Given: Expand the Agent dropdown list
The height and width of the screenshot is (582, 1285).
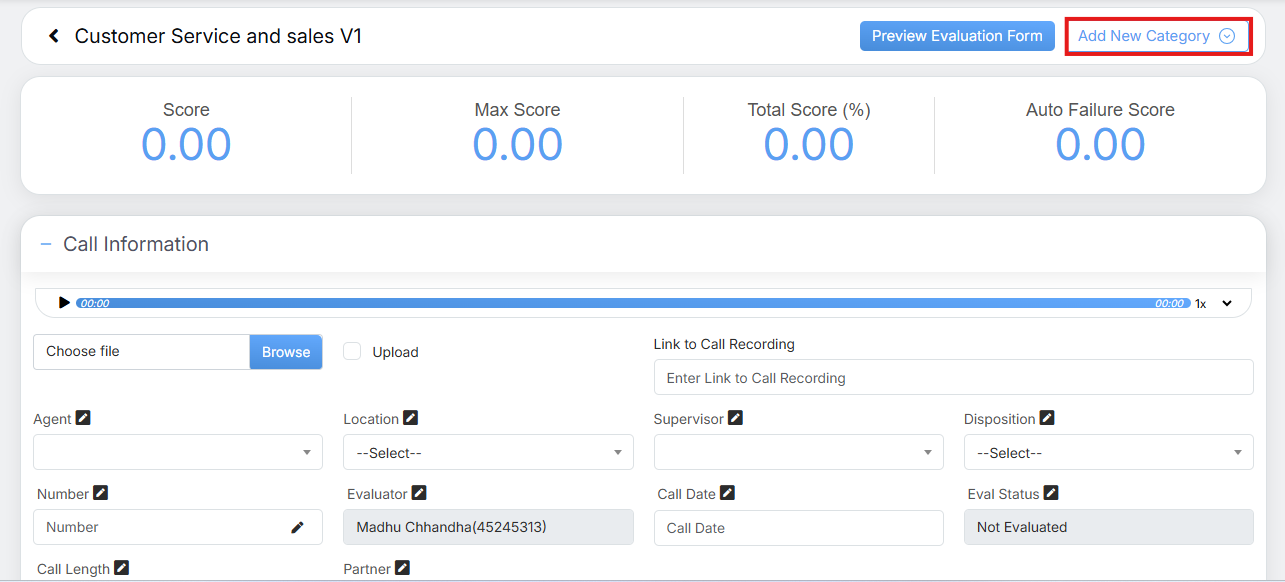Looking at the screenshot, I should (178, 453).
